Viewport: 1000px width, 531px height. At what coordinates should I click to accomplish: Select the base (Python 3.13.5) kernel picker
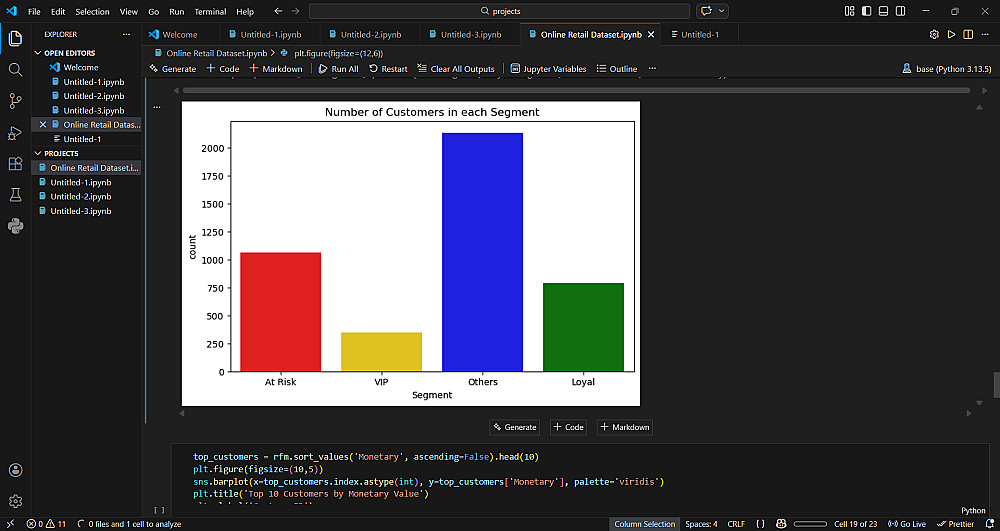(946, 69)
